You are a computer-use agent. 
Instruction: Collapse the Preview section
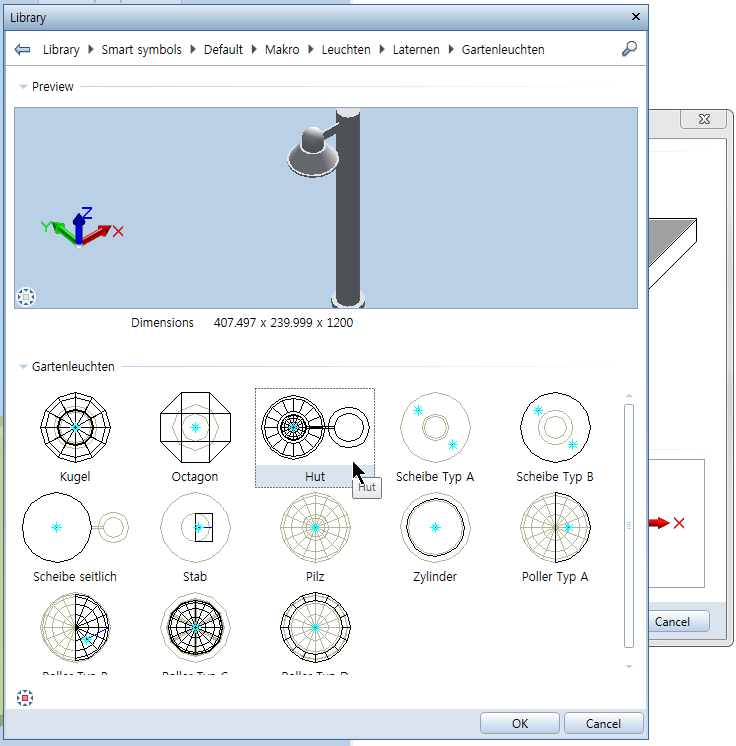tap(23, 87)
